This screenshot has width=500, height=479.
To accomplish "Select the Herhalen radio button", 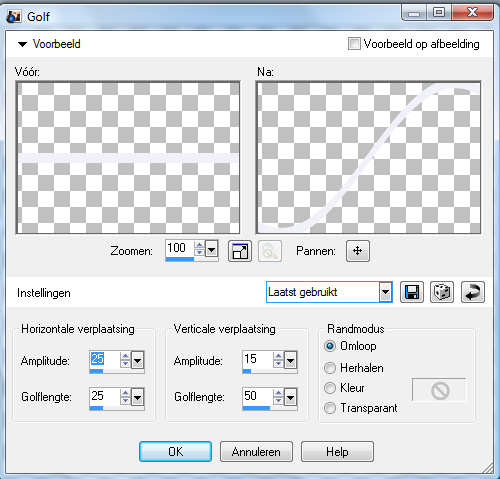I will (330, 368).
